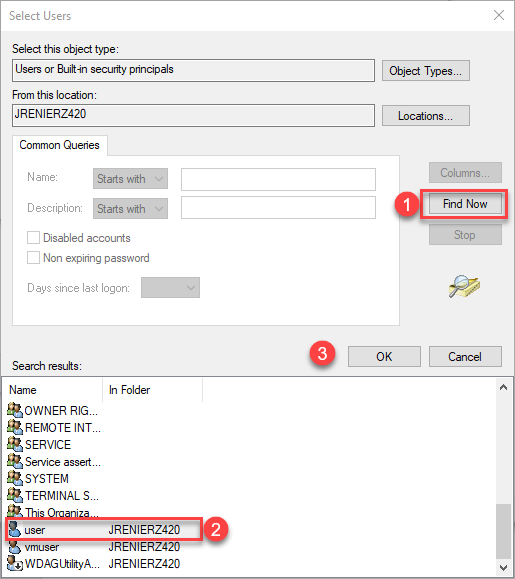Click the TERMINAL SERVER USER group icon
The height and width of the screenshot is (579, 515).
(15, 495)
